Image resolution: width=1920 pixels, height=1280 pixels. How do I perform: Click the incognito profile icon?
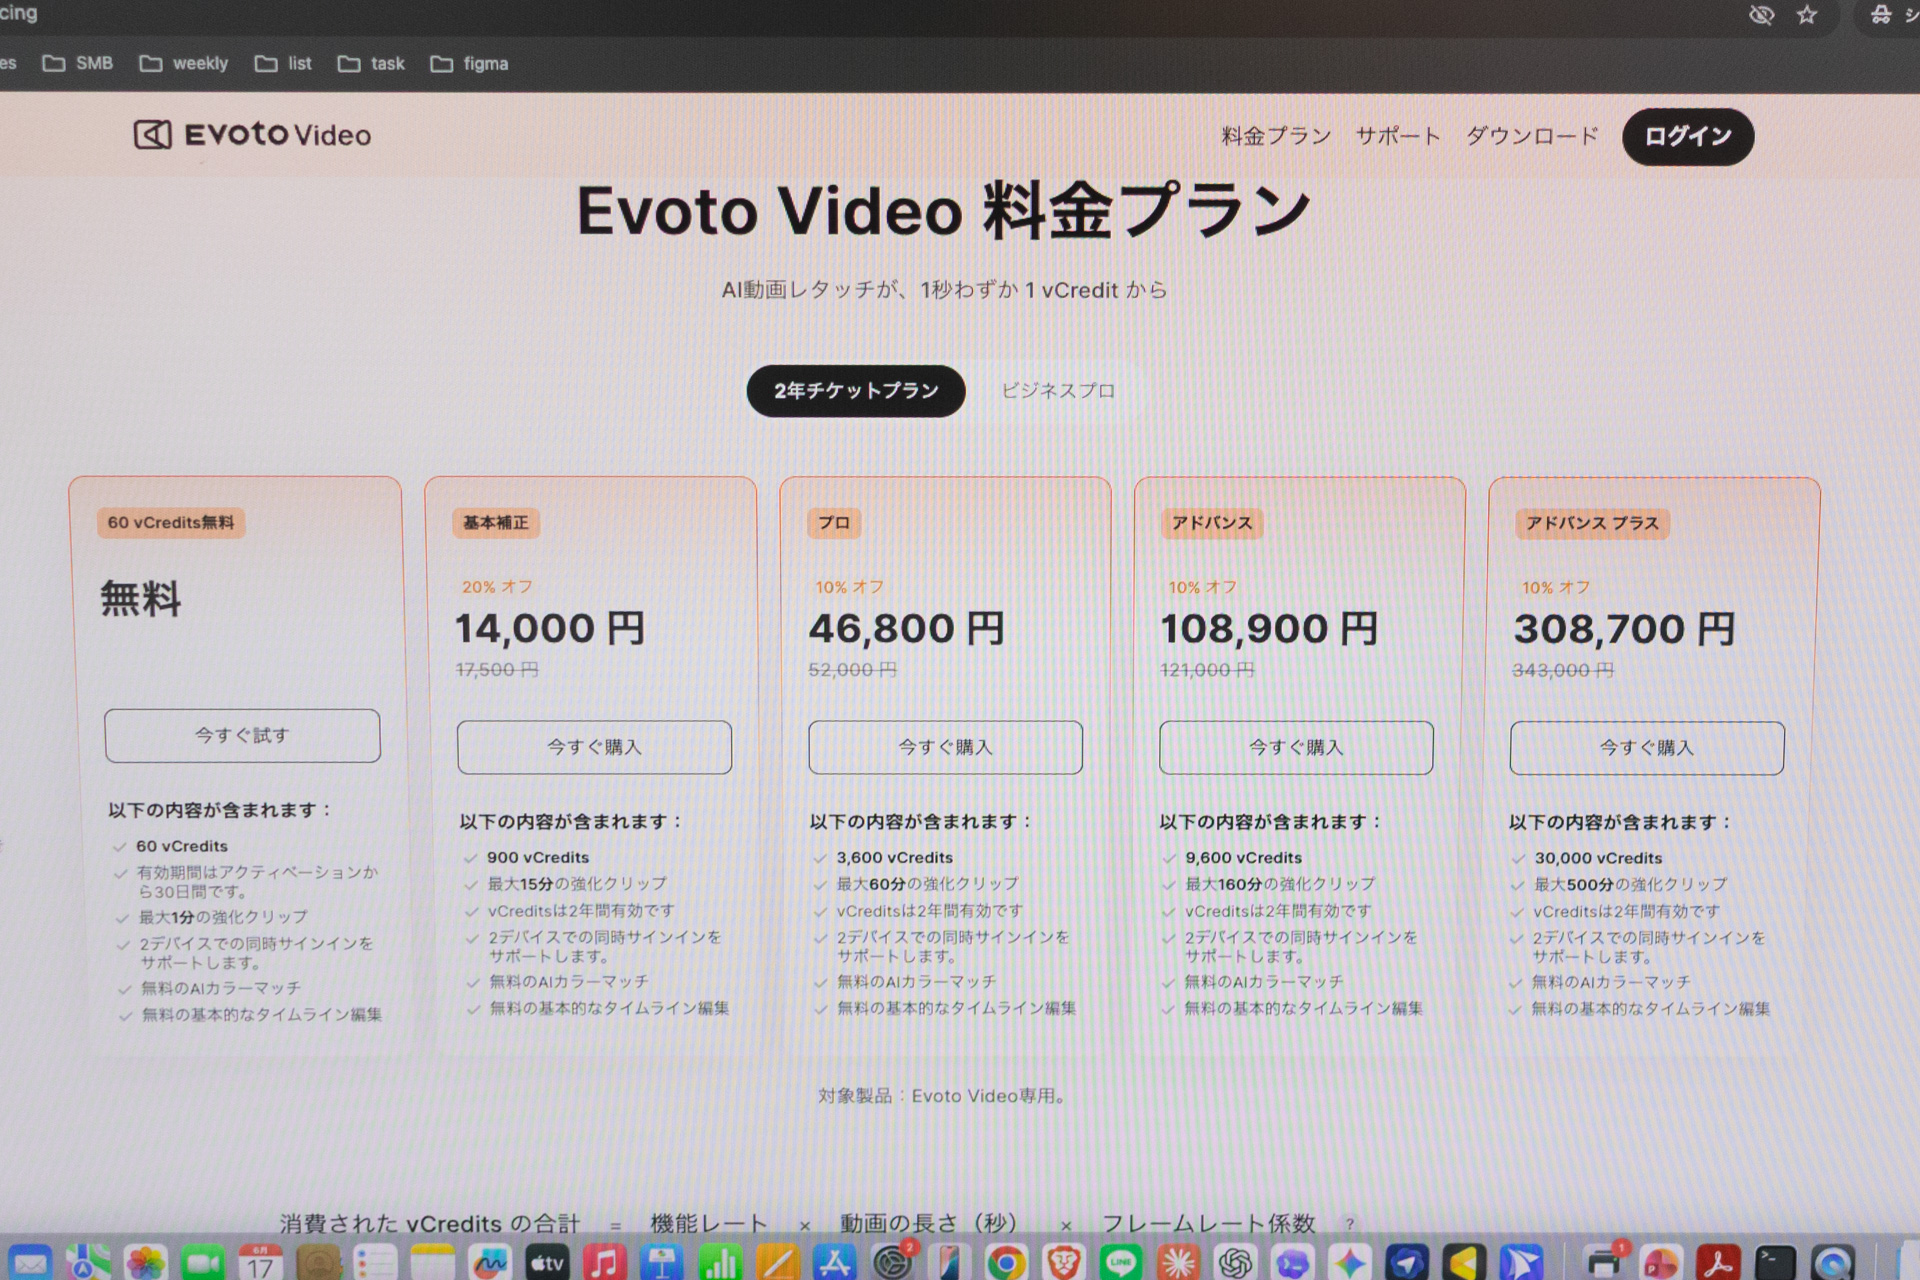(x=1881, y=15)
